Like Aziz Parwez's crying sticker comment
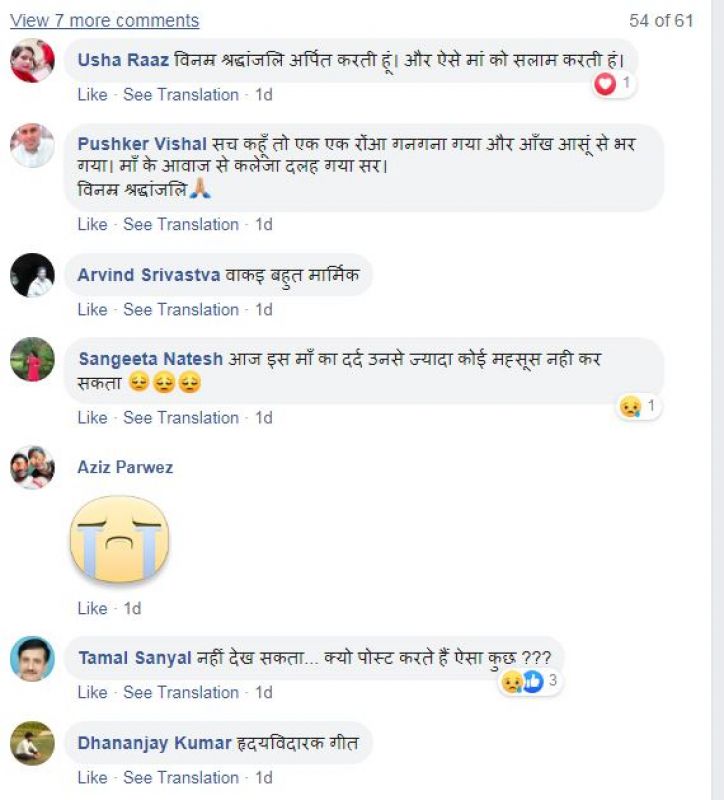Viewport: 724px width, 800px height. pyautogui.click(x=92, y=608)
